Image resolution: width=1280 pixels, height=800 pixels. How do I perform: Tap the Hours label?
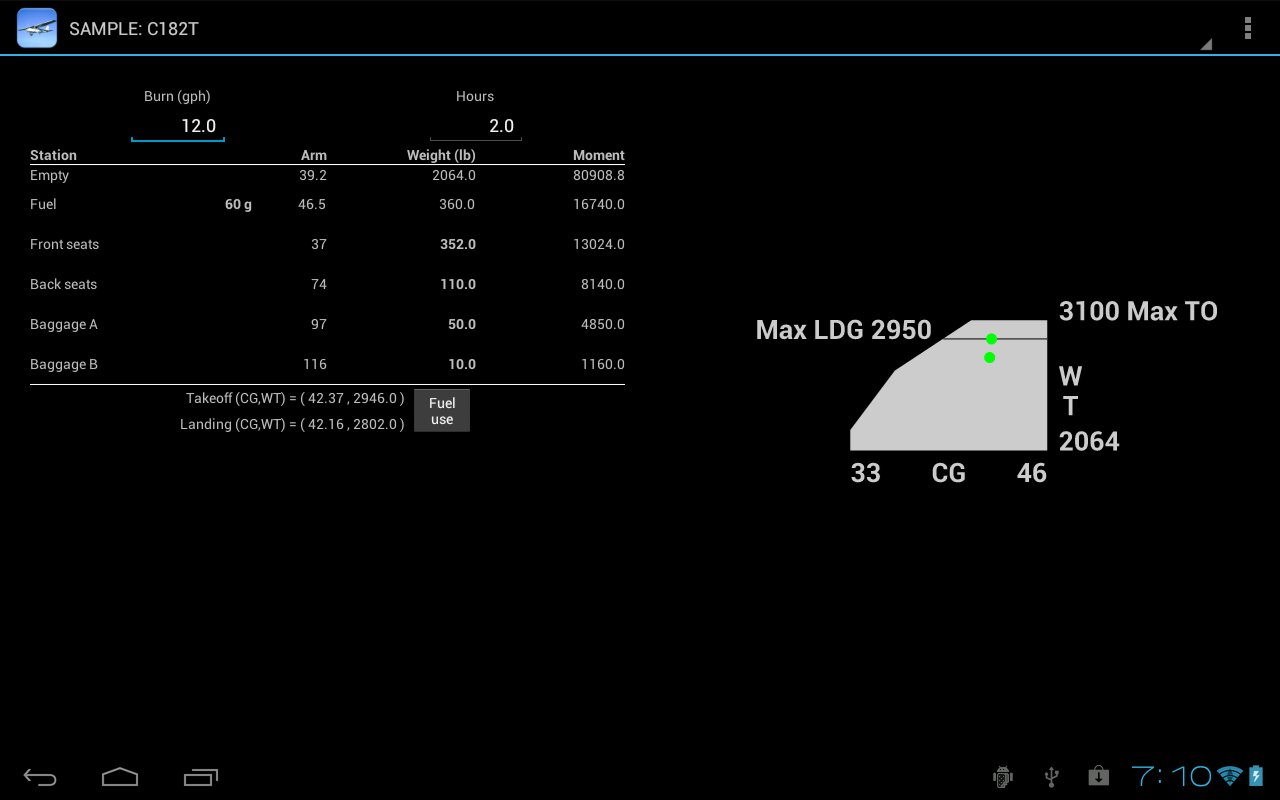click(475, 96)
